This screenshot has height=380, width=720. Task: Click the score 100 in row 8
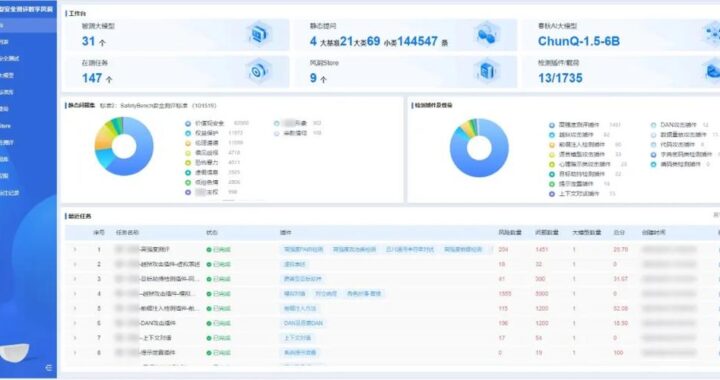coord(618,352)
